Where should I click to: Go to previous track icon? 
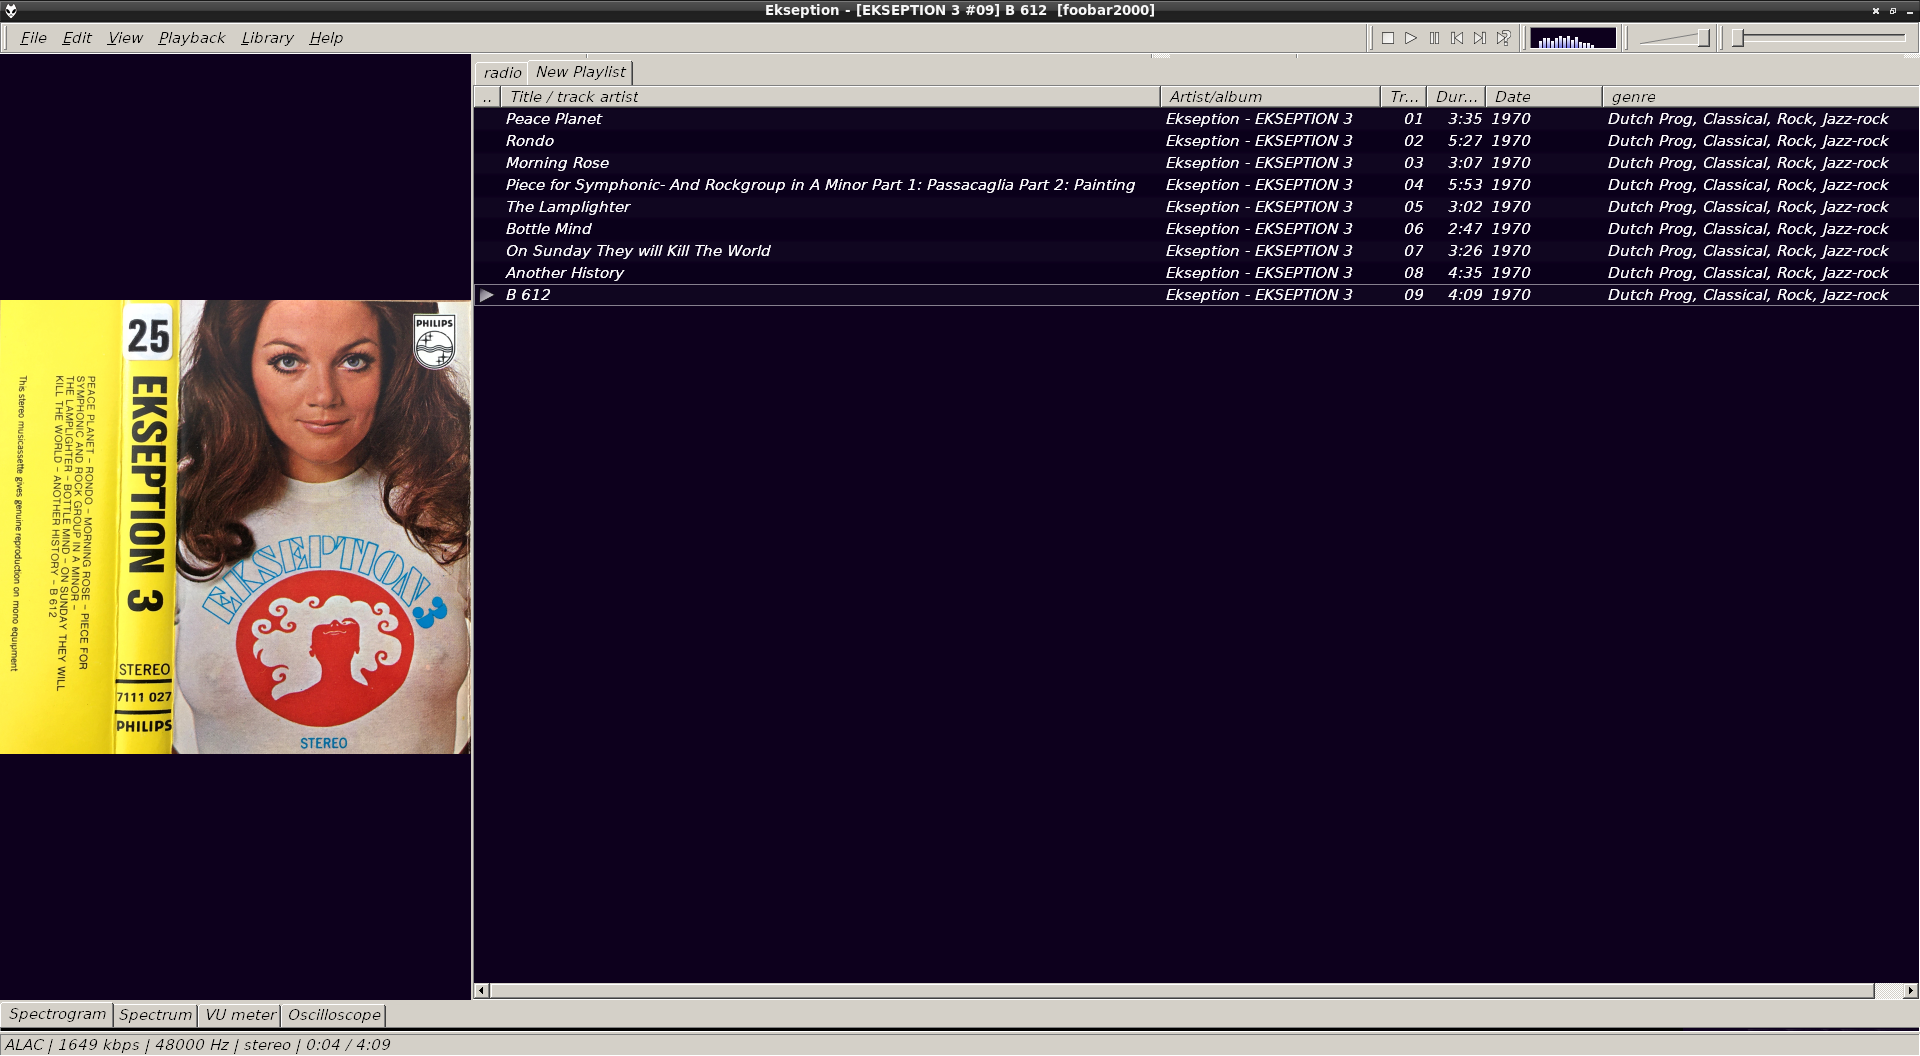pyautogui.click(x=1457, y=38)
